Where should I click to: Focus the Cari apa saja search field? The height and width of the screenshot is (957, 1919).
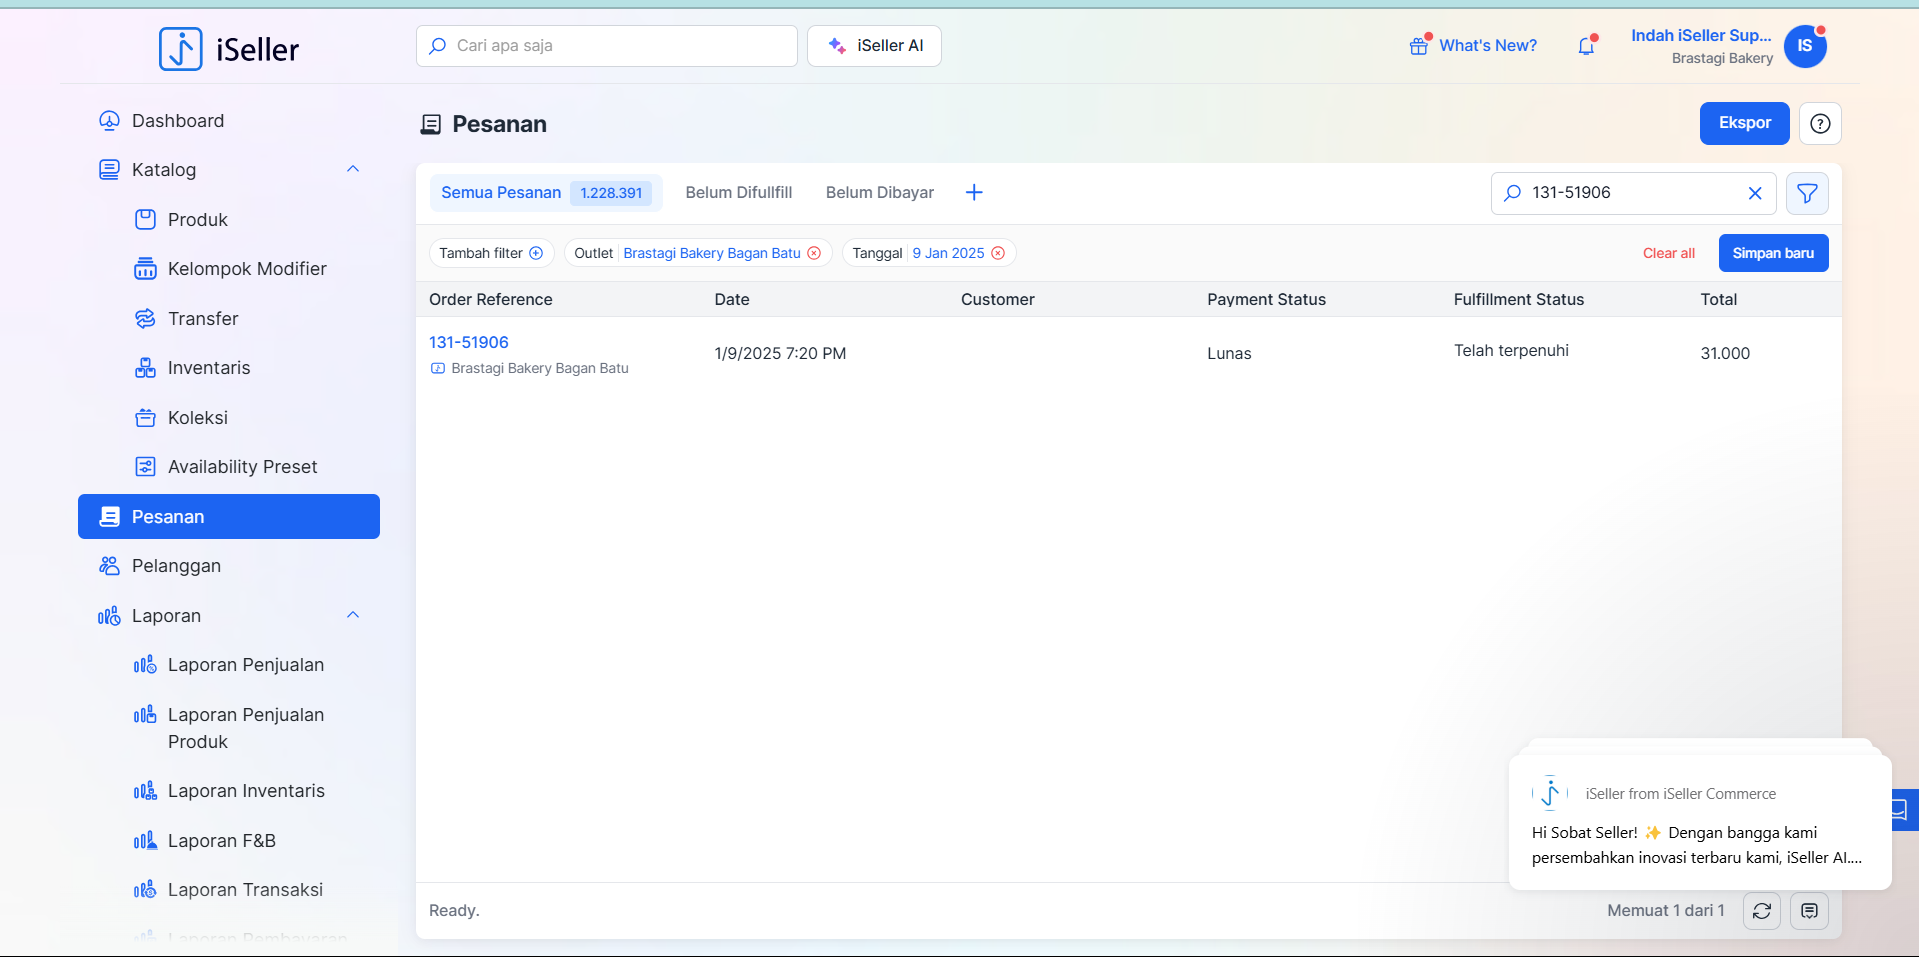[x=607, y=46]
